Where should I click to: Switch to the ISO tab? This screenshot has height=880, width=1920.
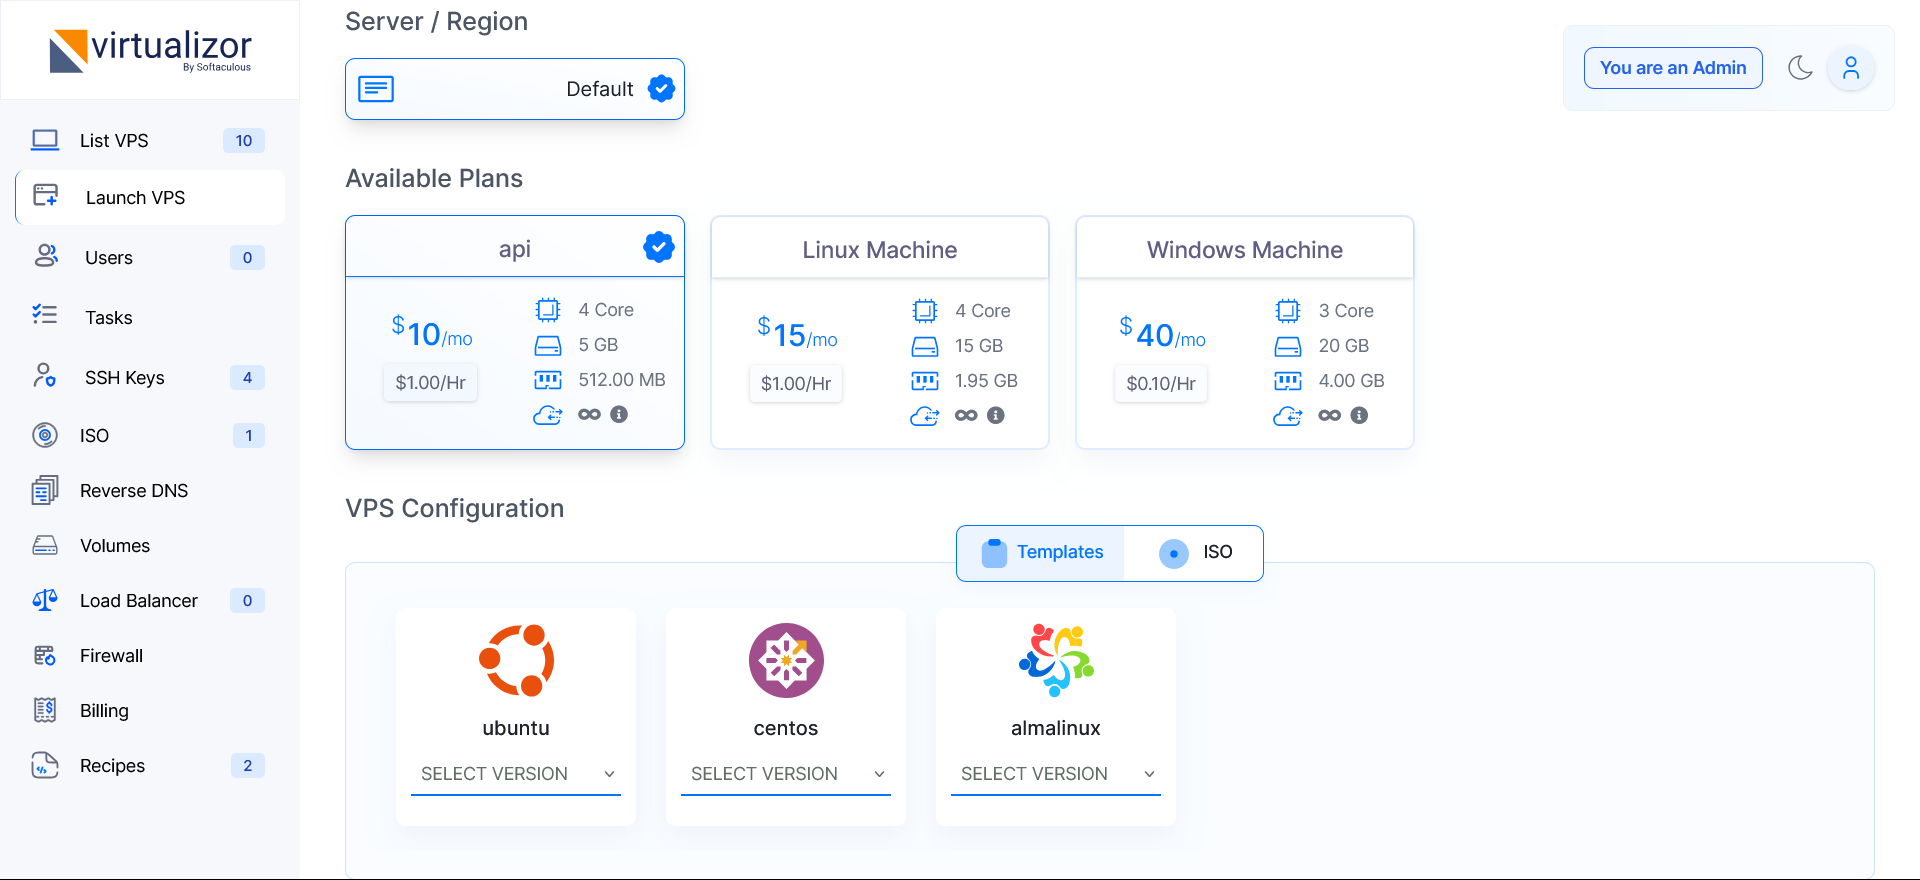point(1195,553)
